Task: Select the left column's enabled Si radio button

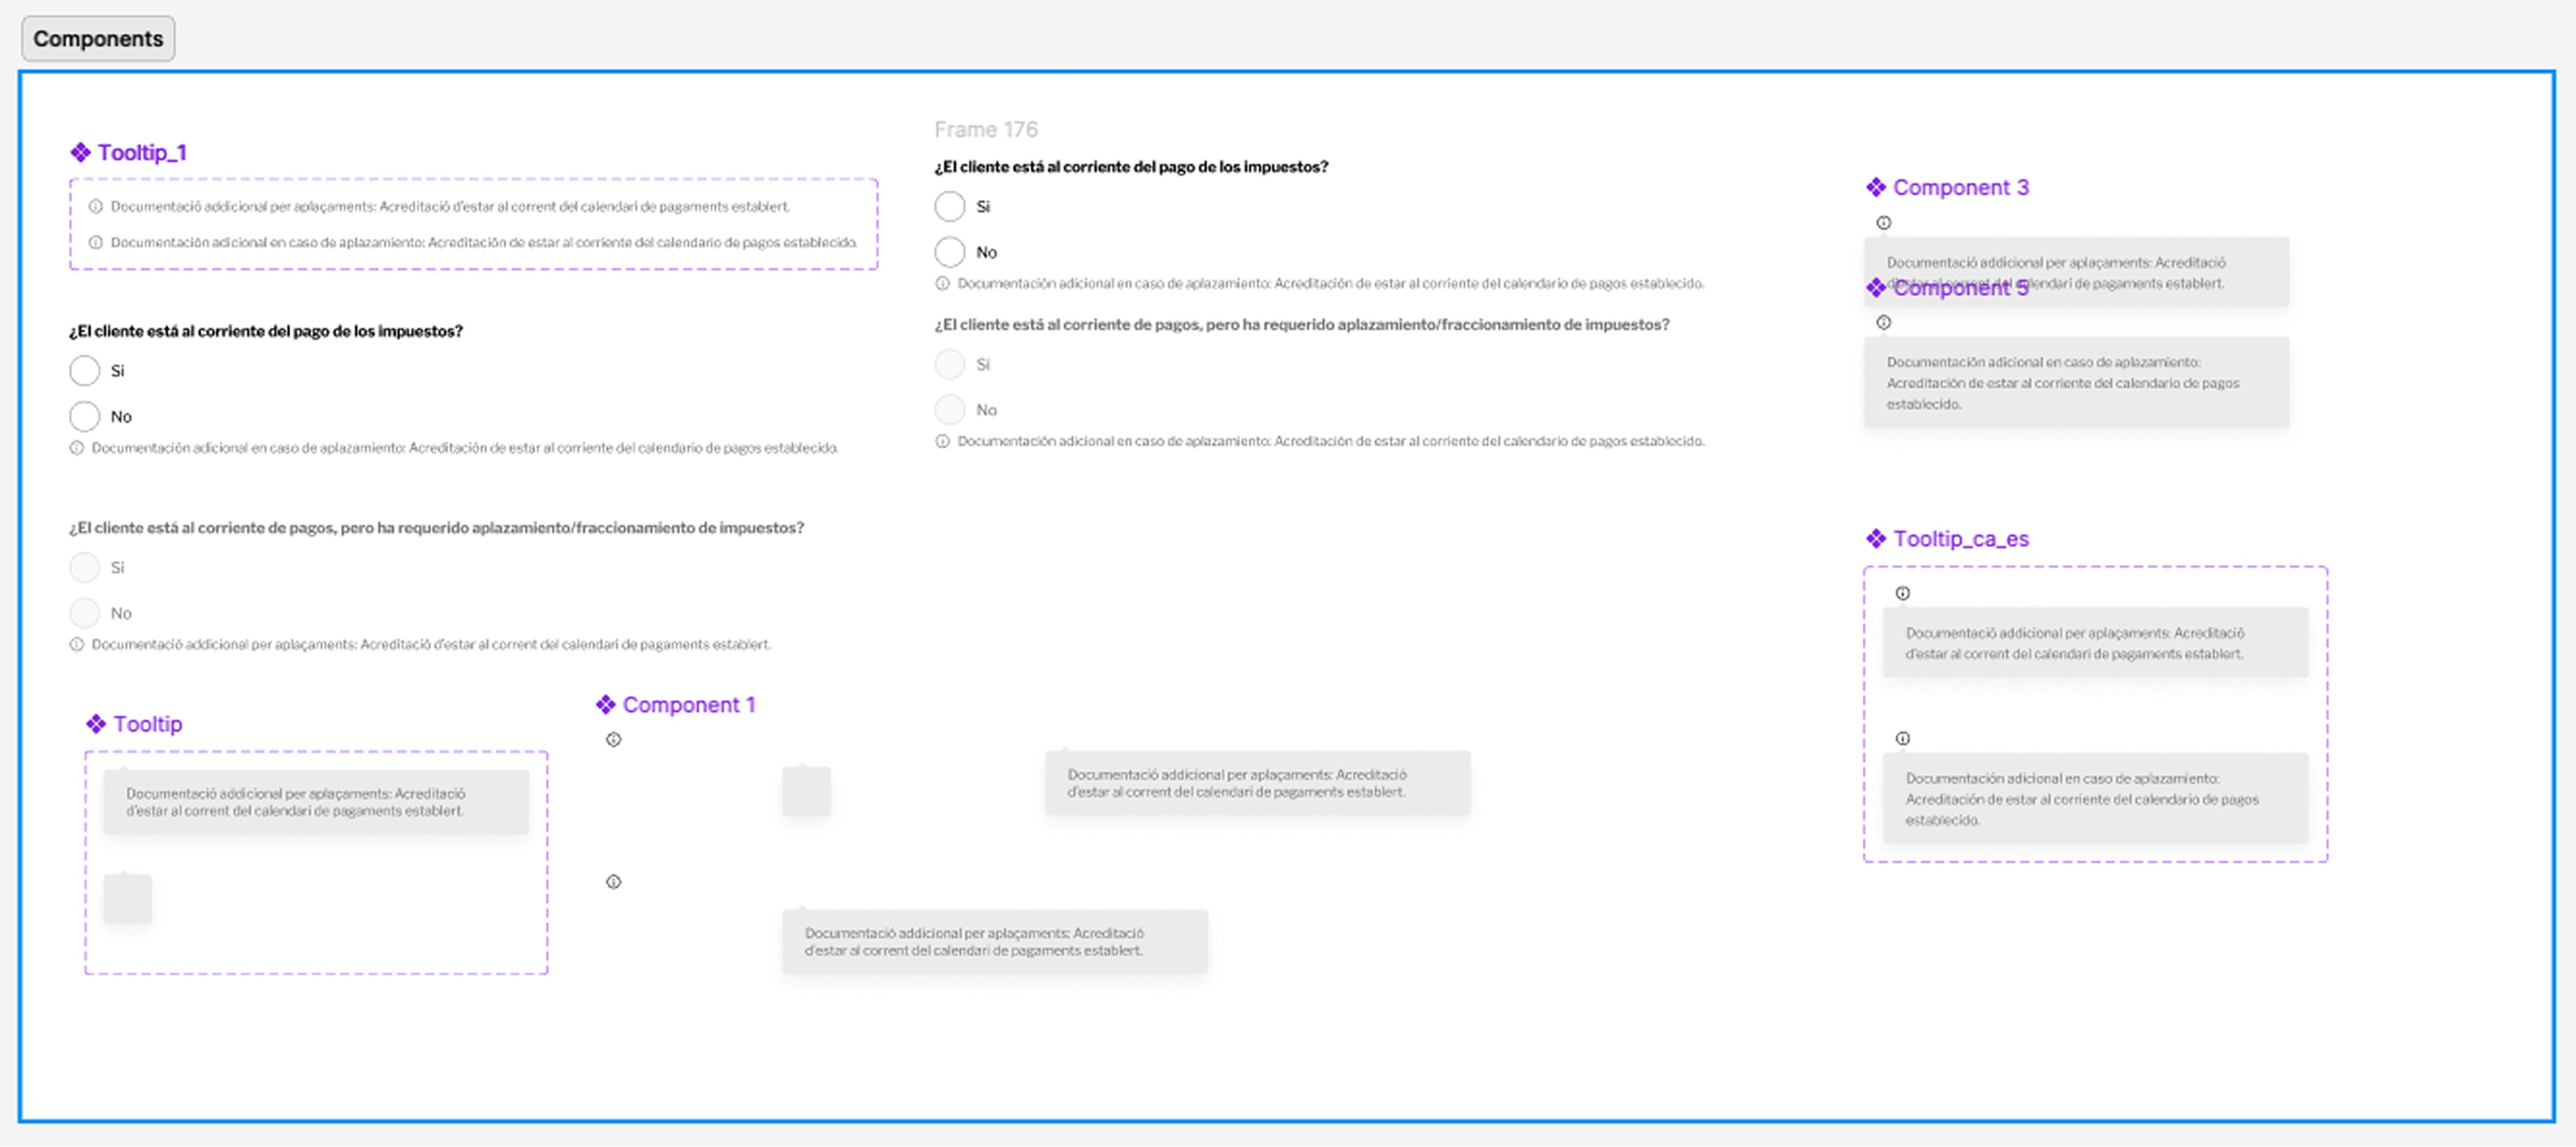Action: (85, 371)
